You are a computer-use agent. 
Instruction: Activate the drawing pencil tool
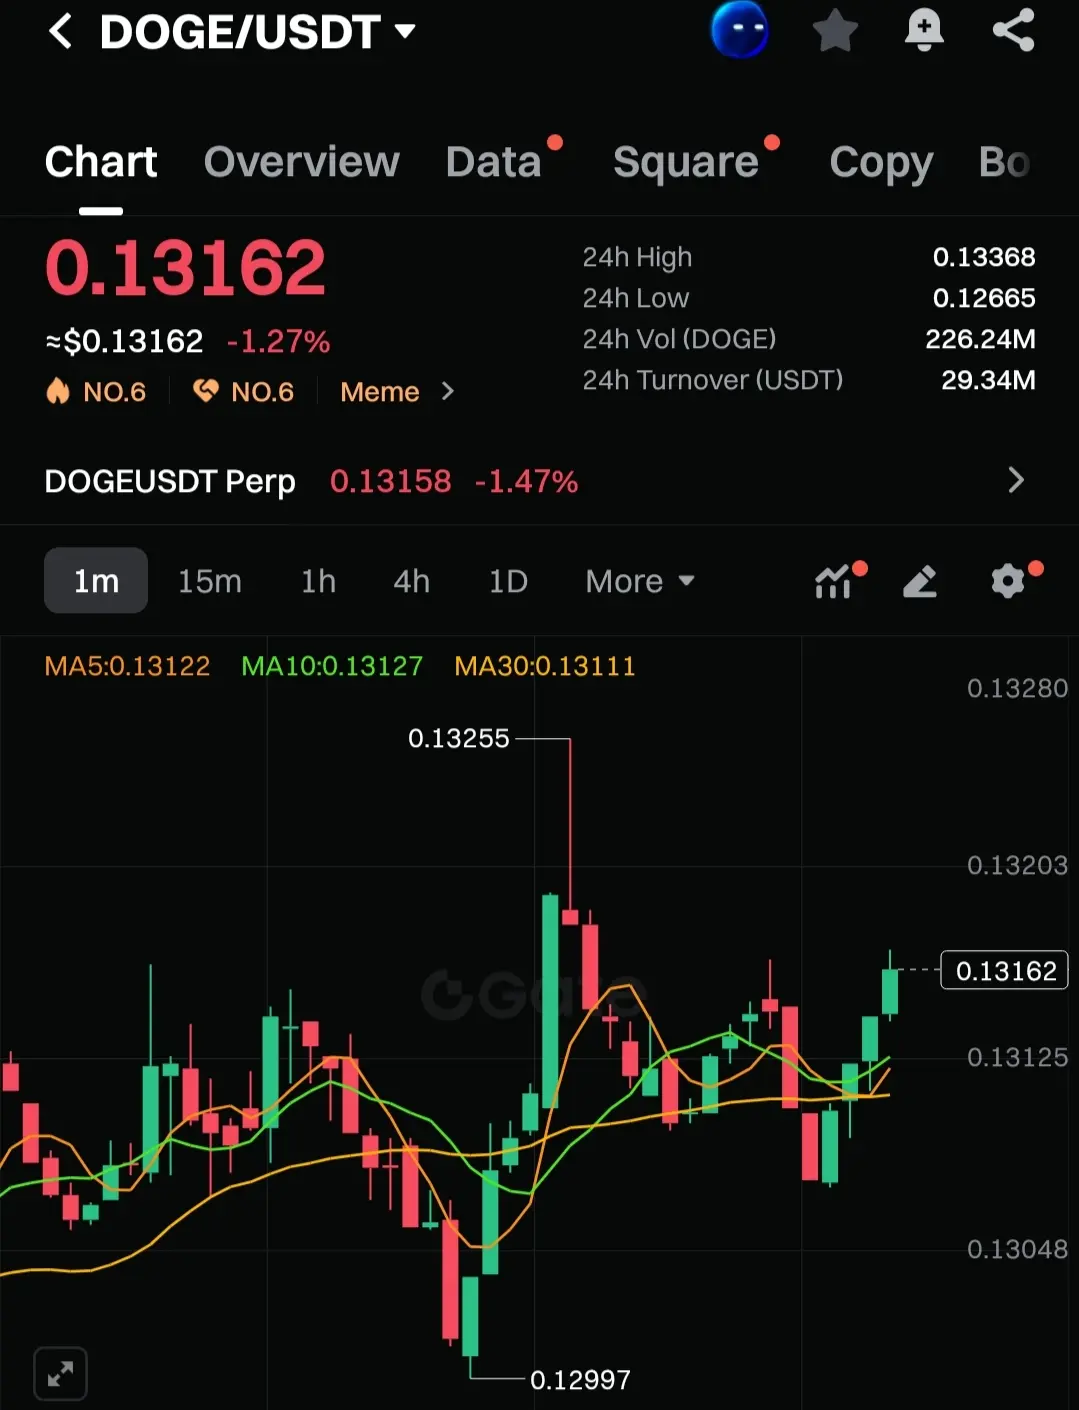[x=920, y=581]
